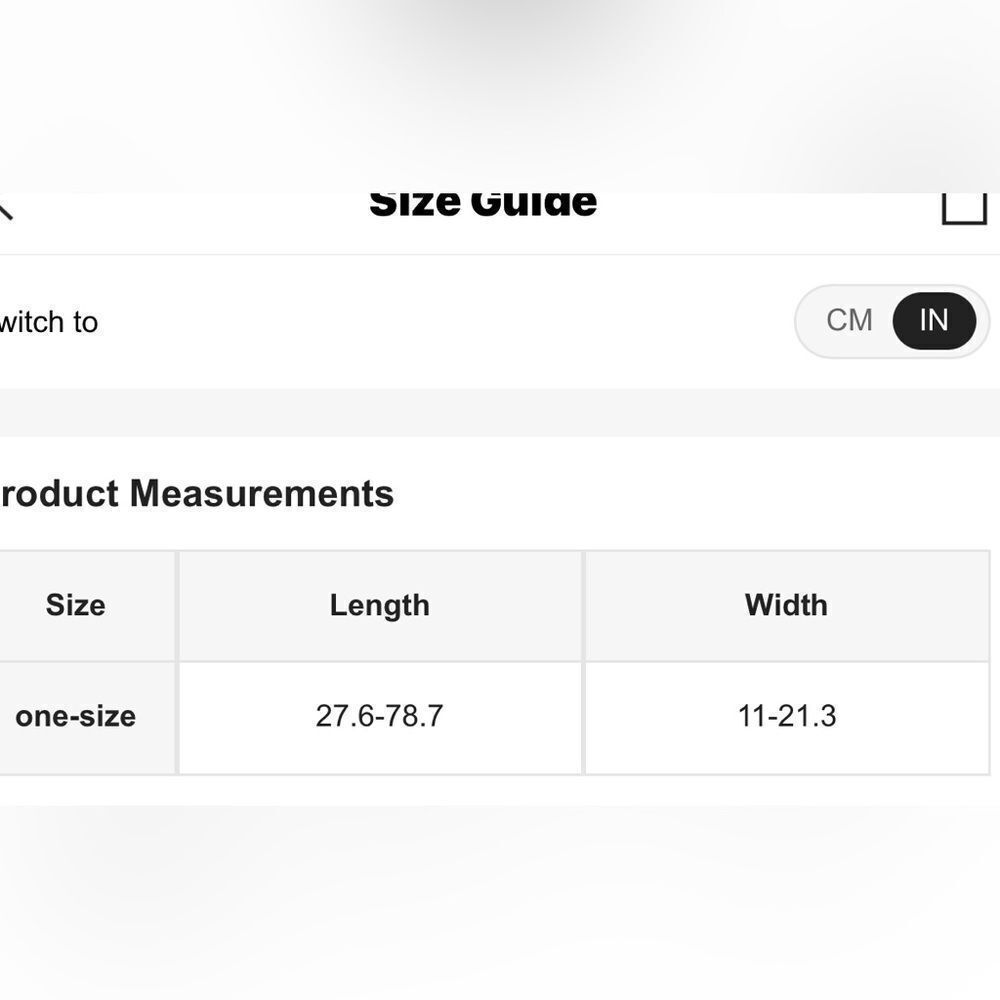
Task: Click the 11-21.3 width value
Action: [x=786, y=717]
